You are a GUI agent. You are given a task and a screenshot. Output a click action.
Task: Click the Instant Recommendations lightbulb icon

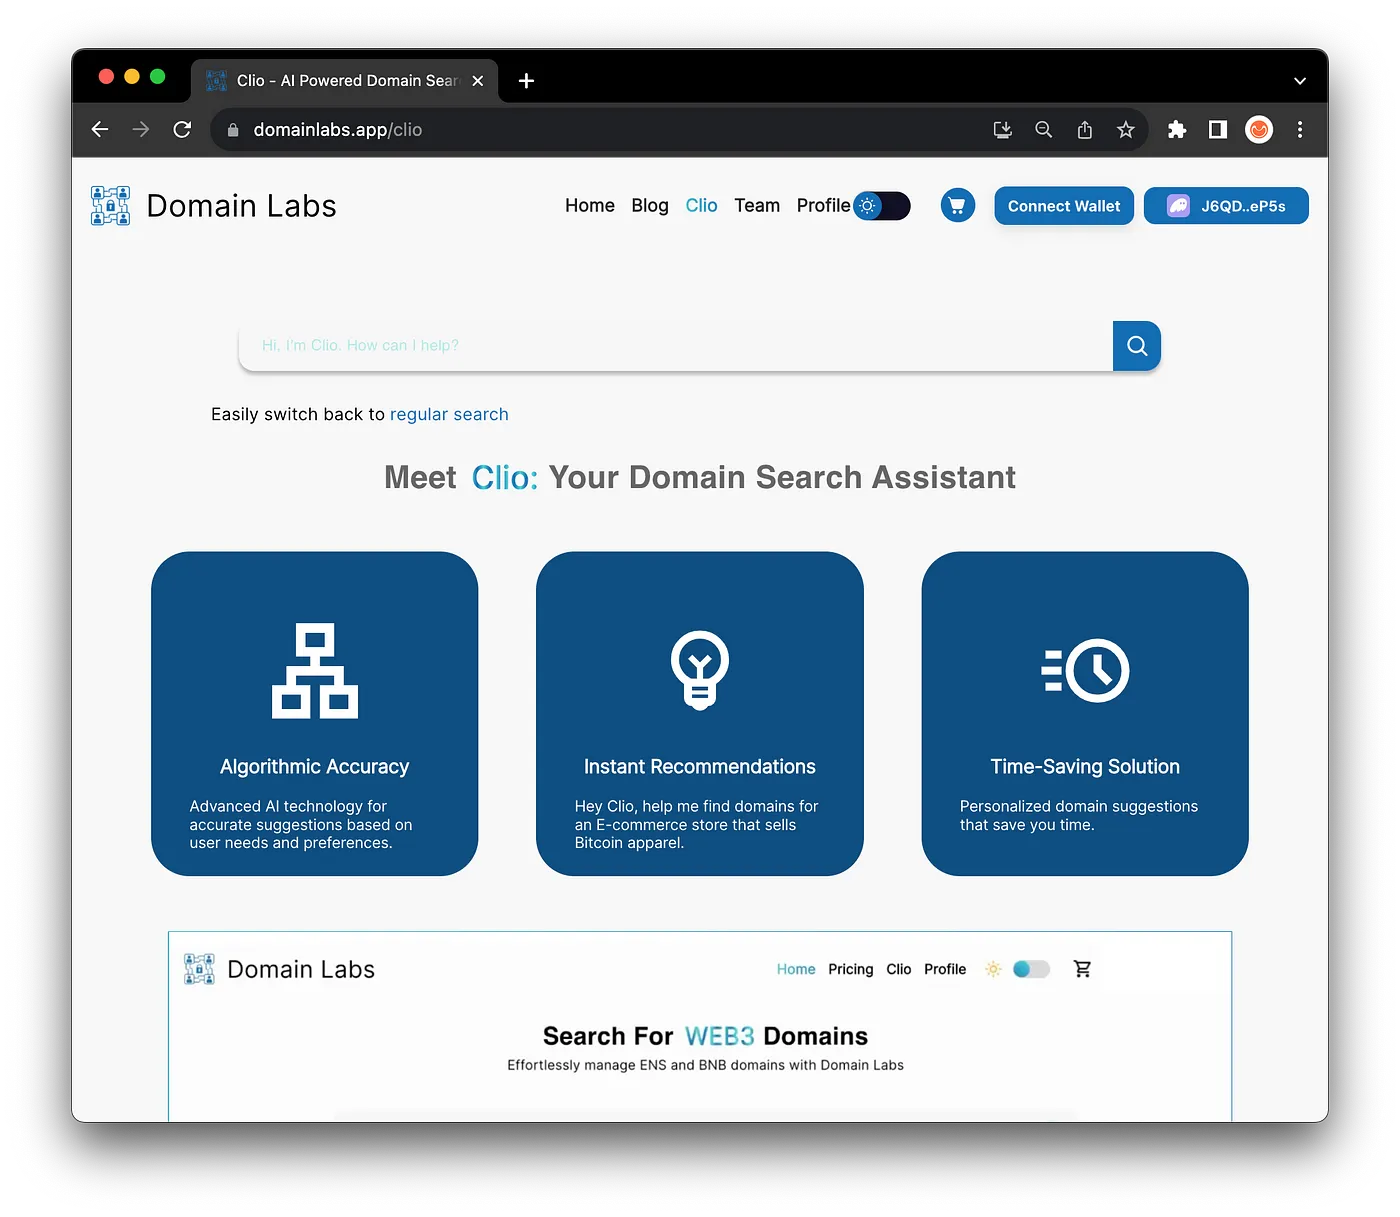pos(700,670)
